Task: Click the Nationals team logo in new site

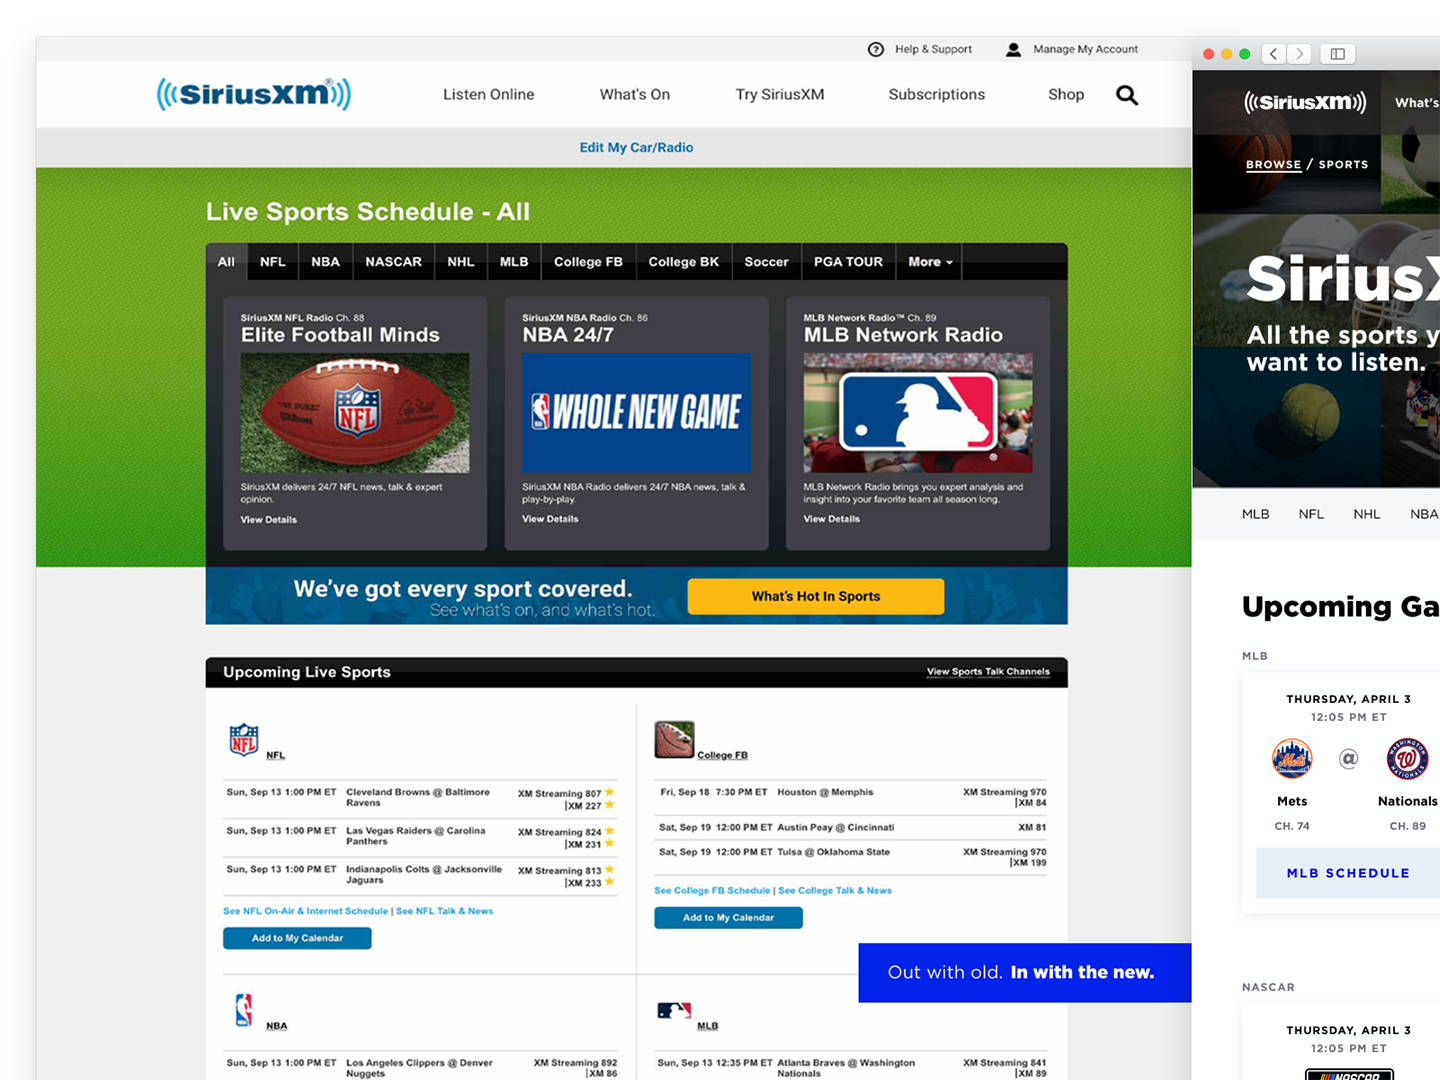Action: click(x=1407, y=759)
